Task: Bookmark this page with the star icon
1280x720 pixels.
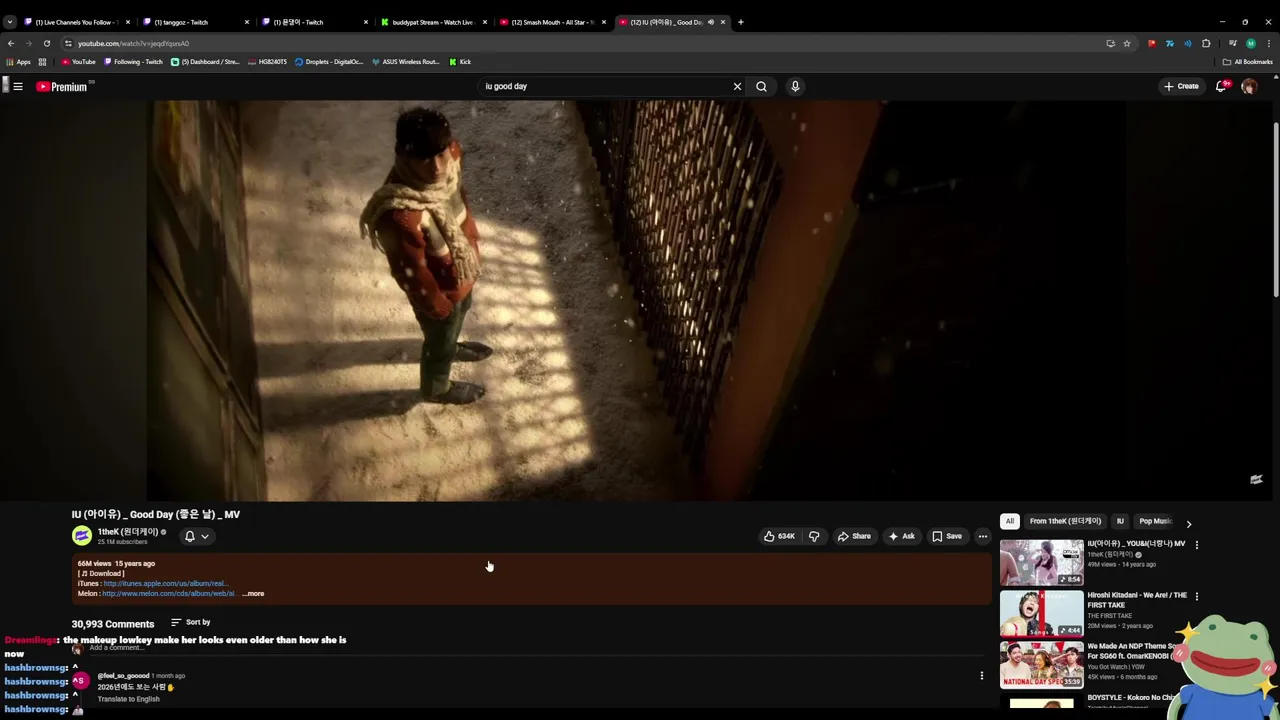Action: pos(1127,43)
